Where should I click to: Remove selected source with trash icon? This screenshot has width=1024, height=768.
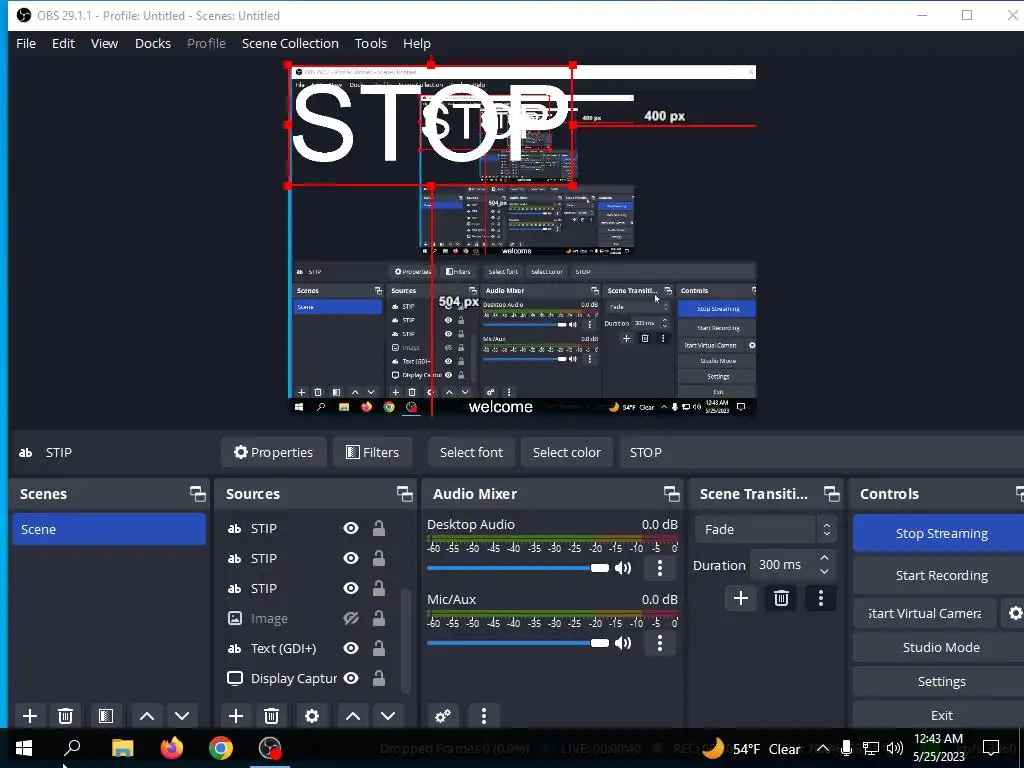(x=272, y=716)
